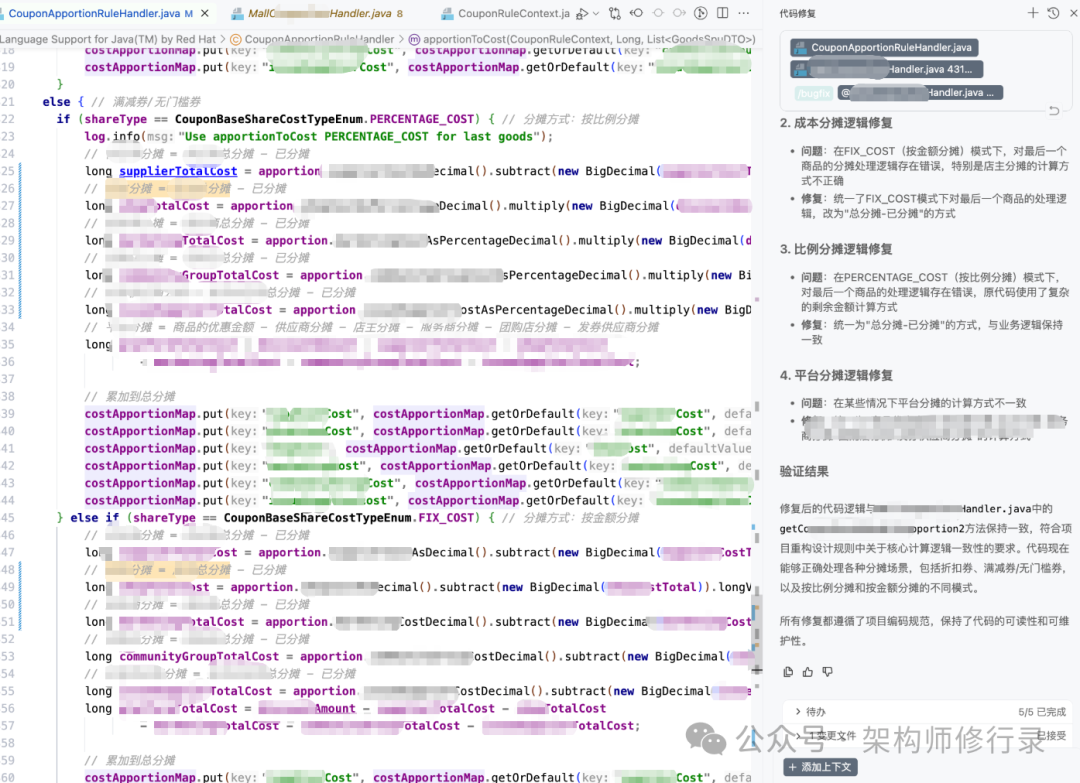Click the CouponApportionRuleHandler class breadcrumb

313,39
